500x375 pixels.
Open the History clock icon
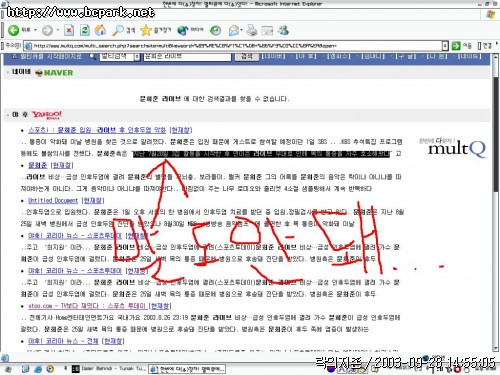pos(215,30)
